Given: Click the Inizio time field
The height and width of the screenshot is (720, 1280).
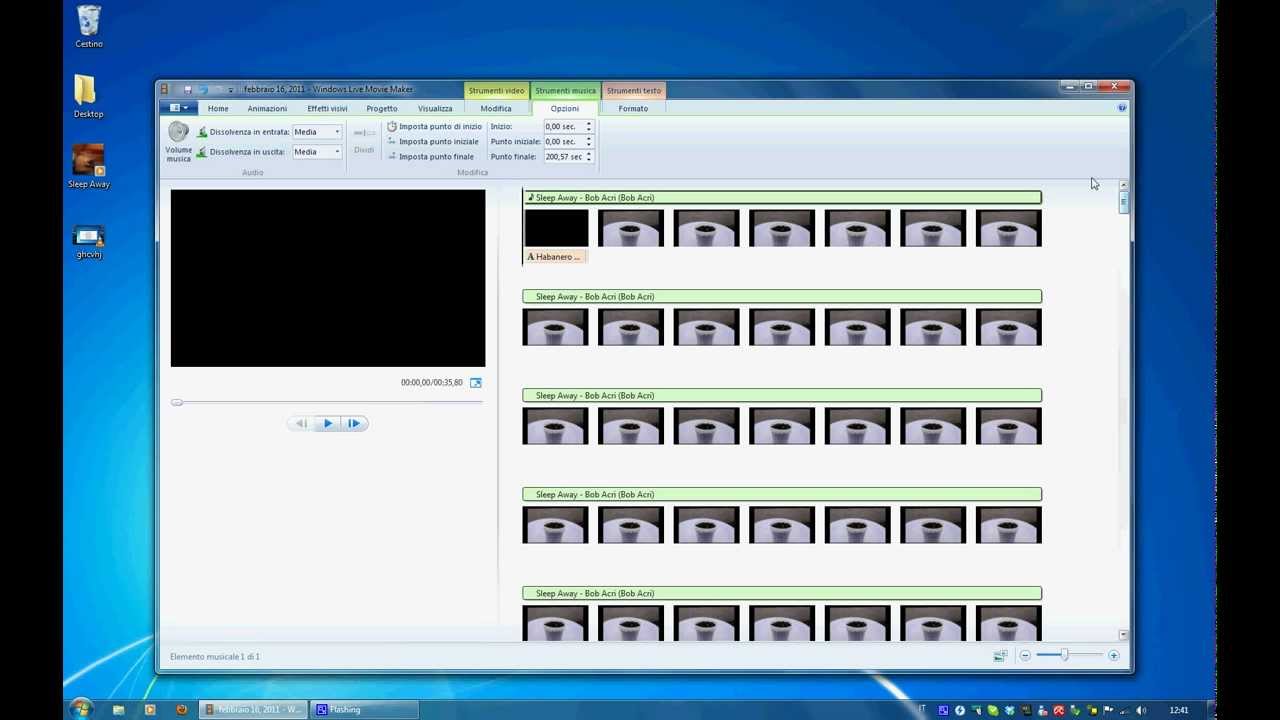Looking at the screenshot, I should pyautogui.click(x=564, y=127).
